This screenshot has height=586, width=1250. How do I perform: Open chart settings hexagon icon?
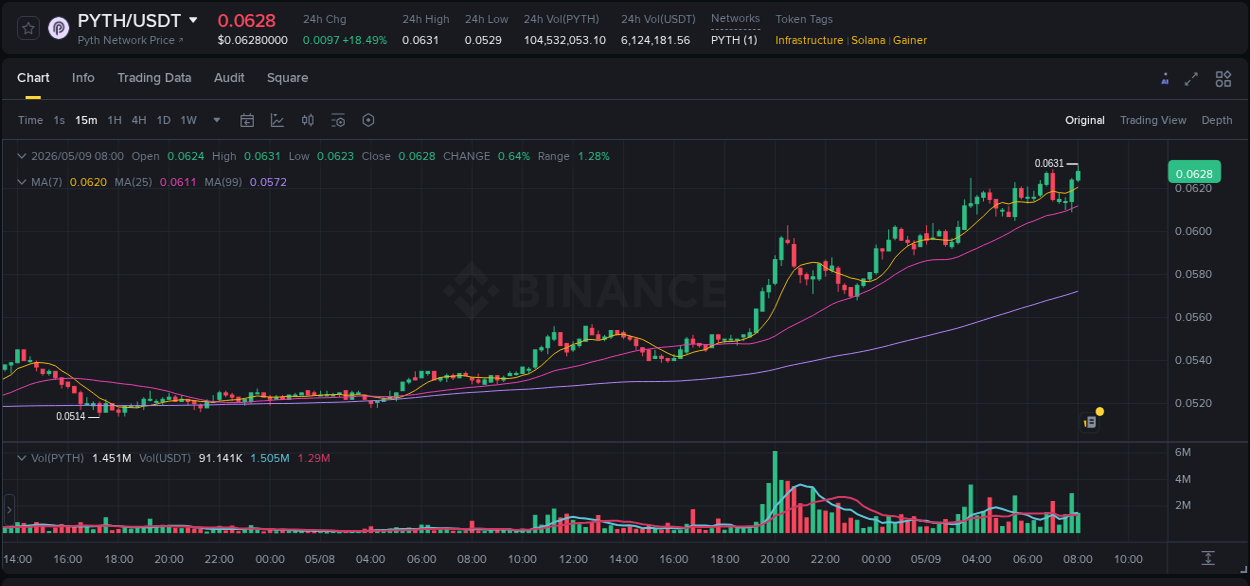(368, 120)
